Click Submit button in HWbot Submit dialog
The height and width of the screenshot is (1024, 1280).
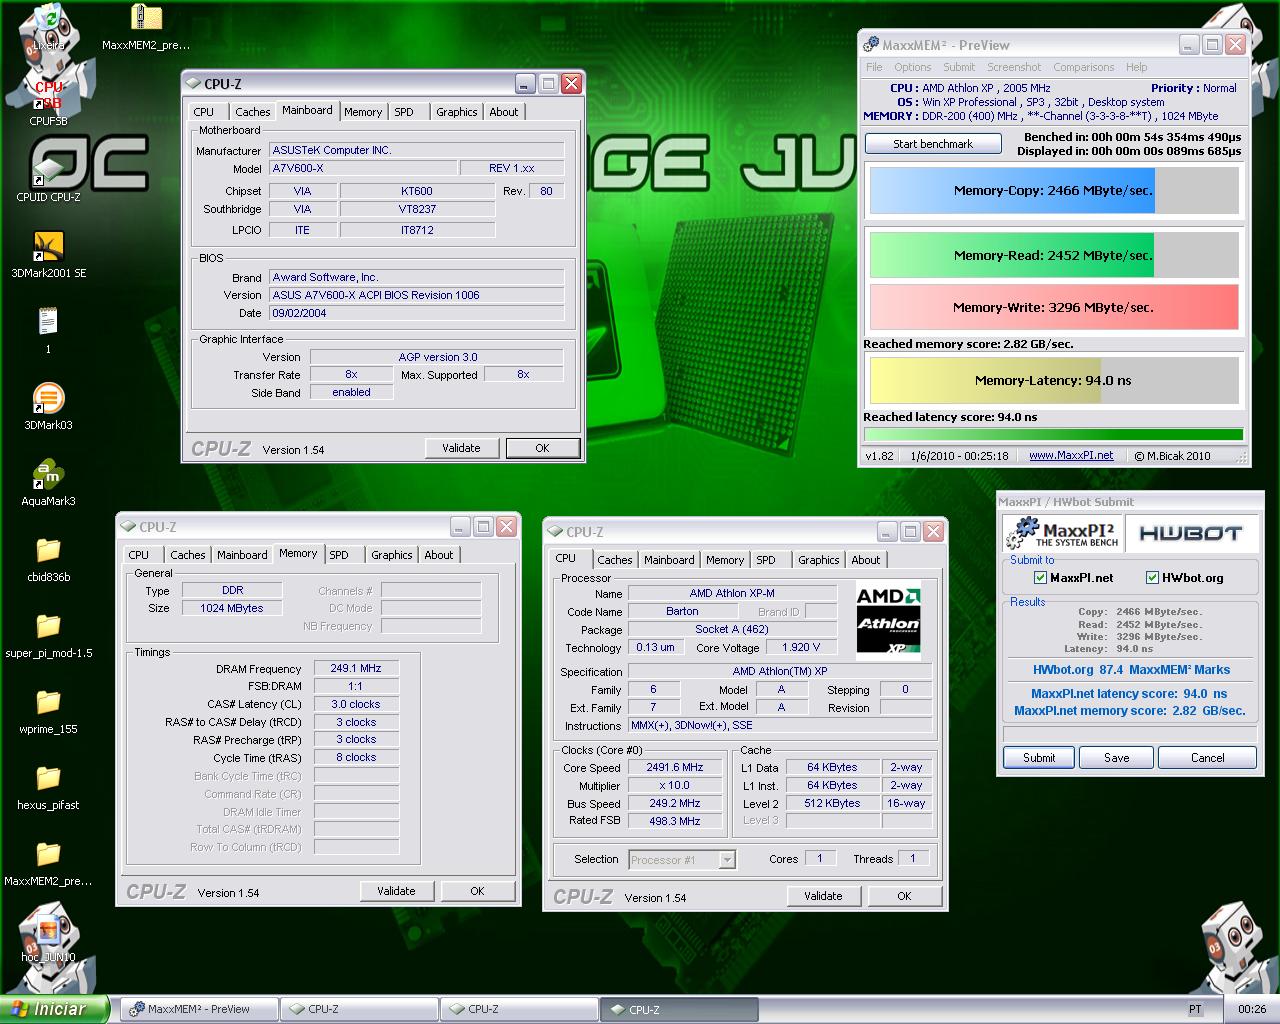click(1039, 758)
